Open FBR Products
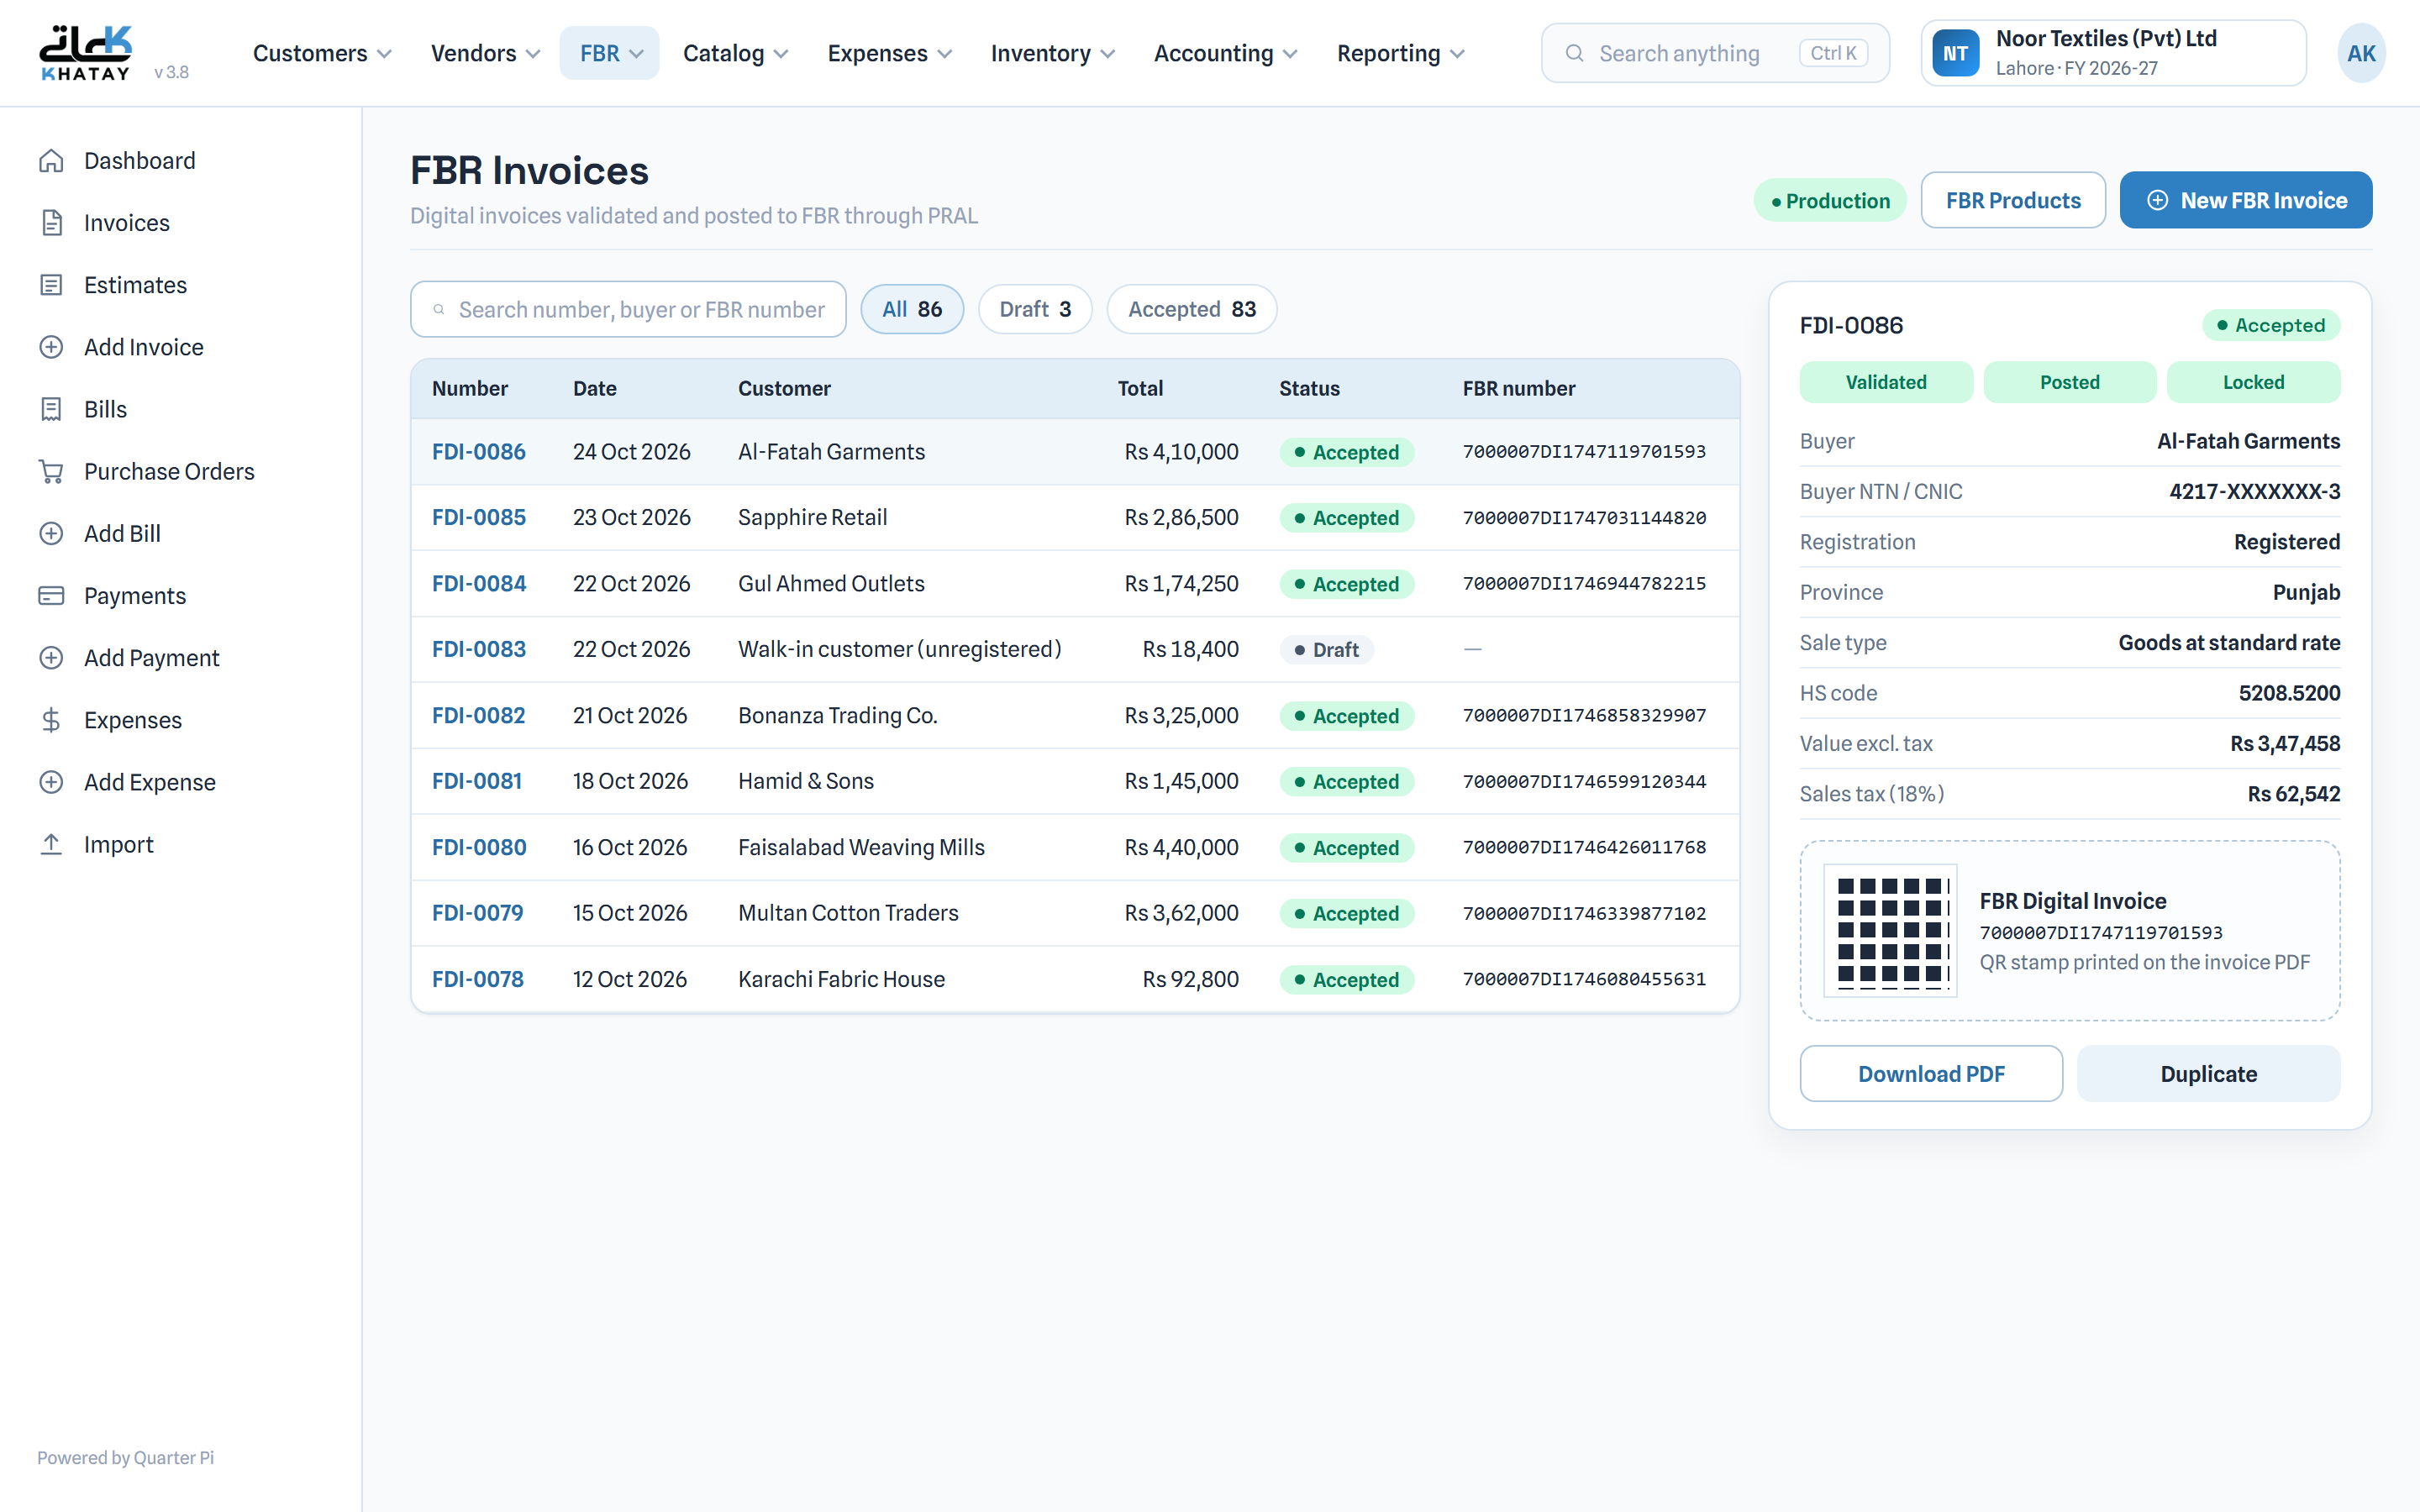The width and height of the screenshot is (2420, 1512). (x=2013, y=200)
